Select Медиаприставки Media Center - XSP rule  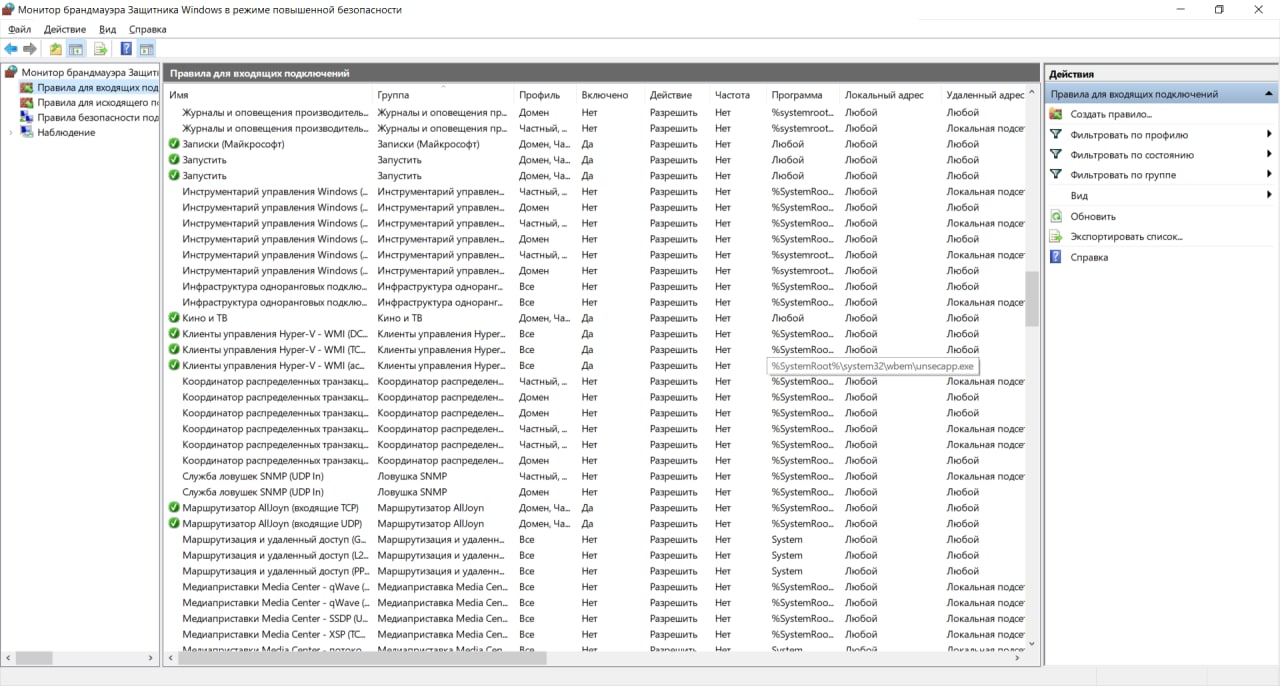[274, 634]
